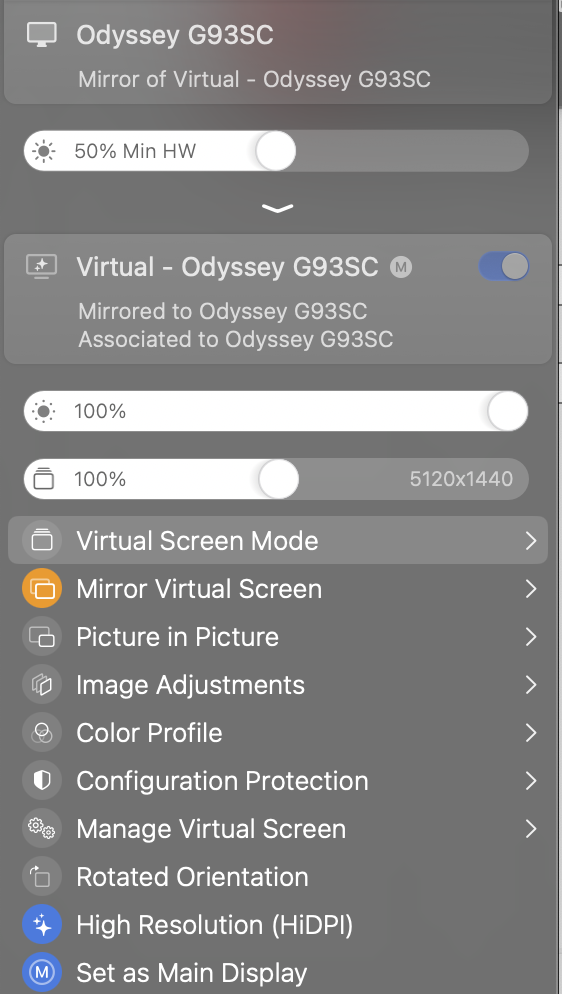
Task: Click the Manage Virtual Screen gears icon
Action: pyautogui.click(x=42, y=829)
